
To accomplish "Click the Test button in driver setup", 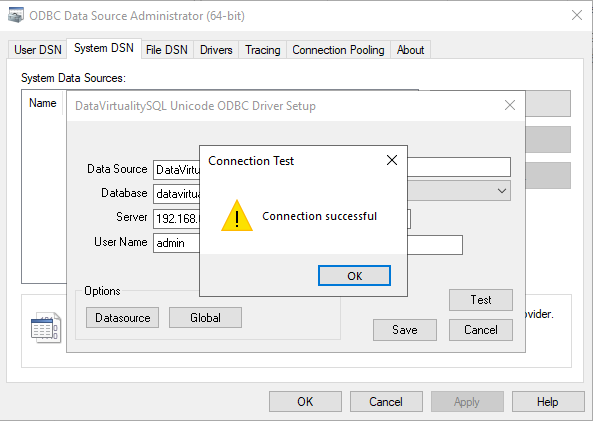I will [481, 300].
